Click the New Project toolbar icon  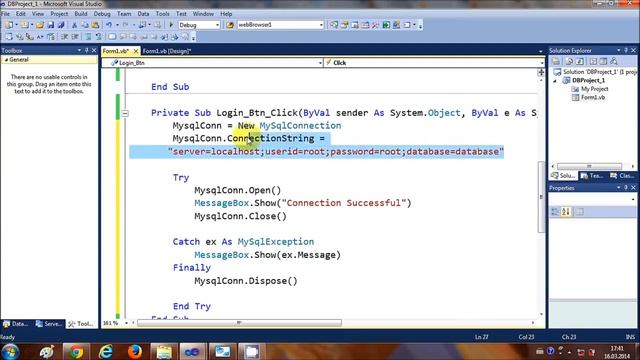[9, 25]
